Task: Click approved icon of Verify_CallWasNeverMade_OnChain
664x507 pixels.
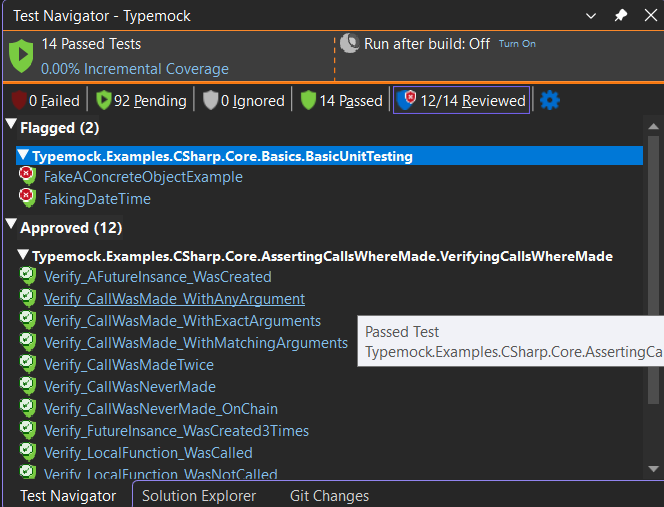Action: click(28, 408)
